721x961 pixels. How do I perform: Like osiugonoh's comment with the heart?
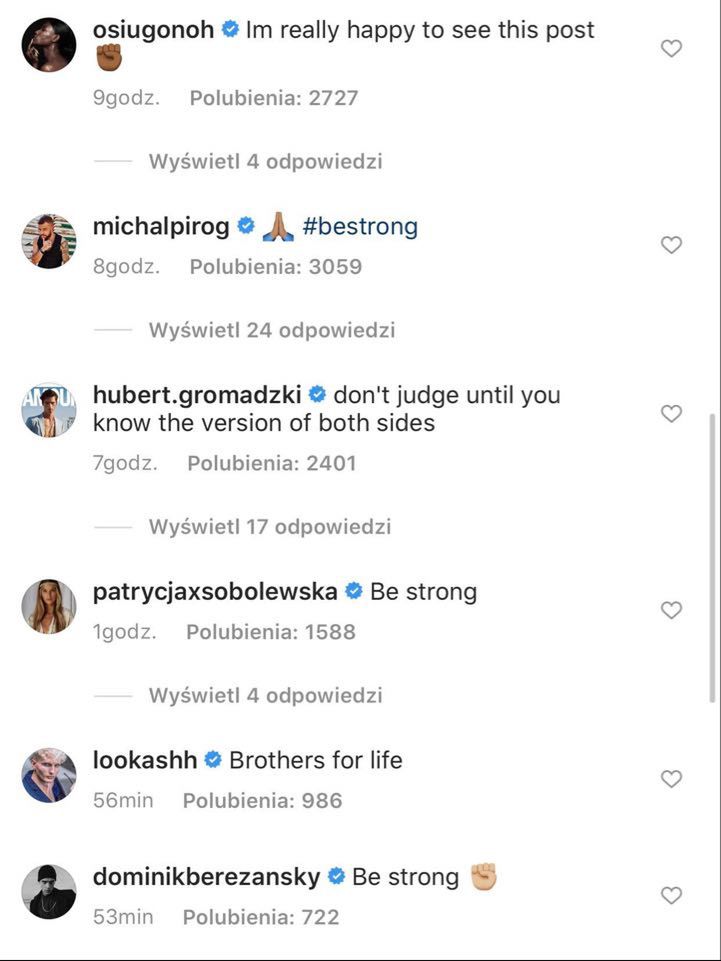672,48
